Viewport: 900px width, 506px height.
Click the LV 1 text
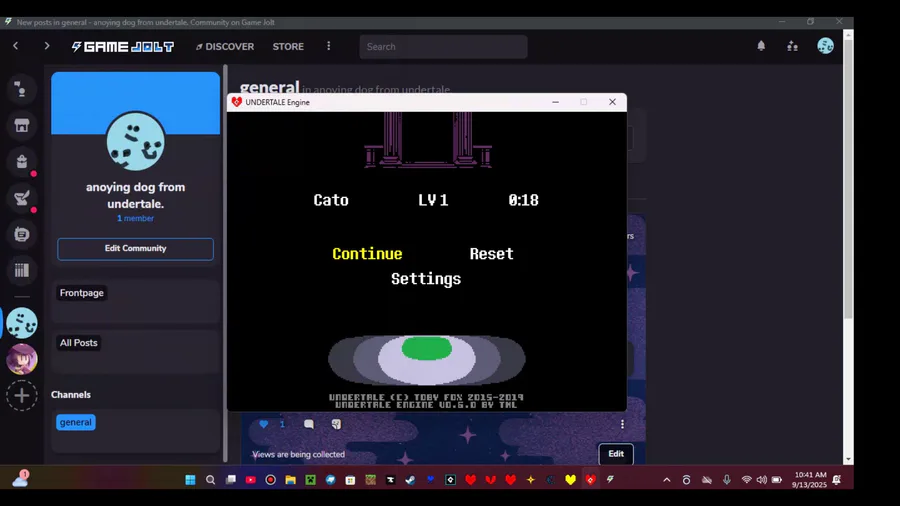[433, 200]
